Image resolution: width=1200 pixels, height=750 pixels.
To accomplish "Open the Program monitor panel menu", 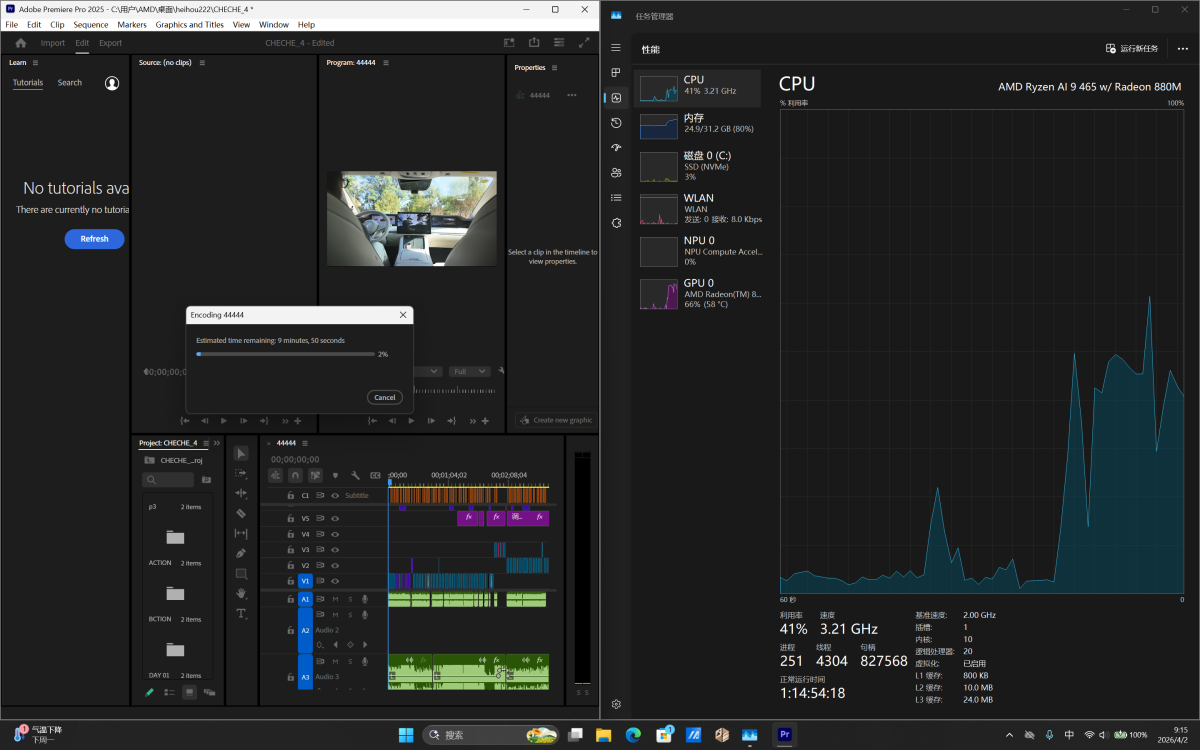I will click(x=386, y=63).
